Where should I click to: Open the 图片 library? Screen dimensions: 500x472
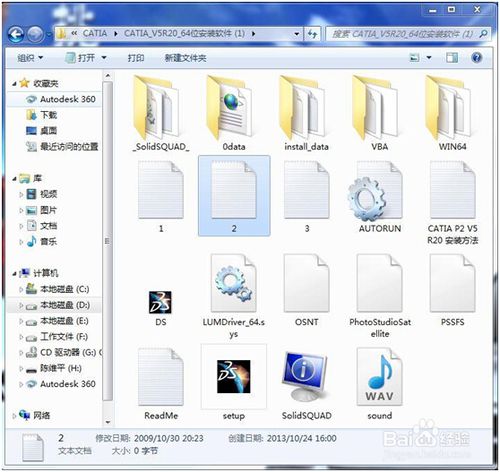[41, 210]
